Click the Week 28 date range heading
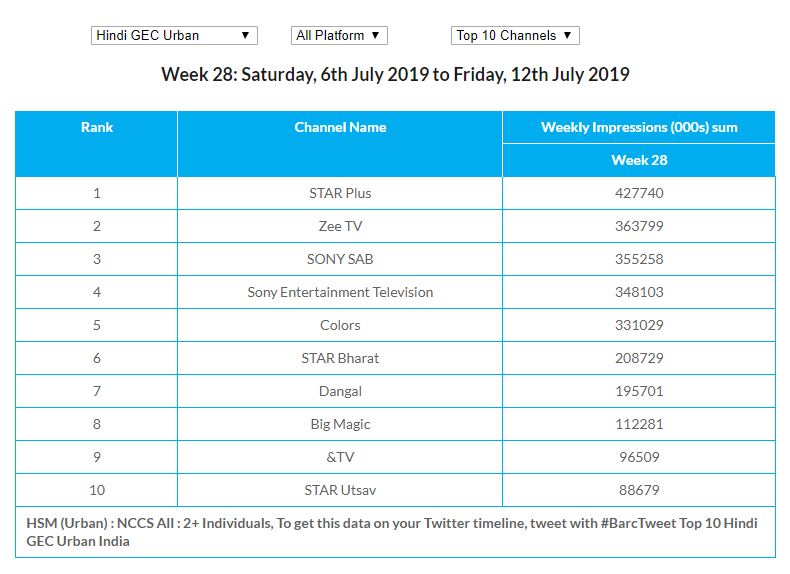Screen dimensions: 790x574 click(x=395, y=75)
